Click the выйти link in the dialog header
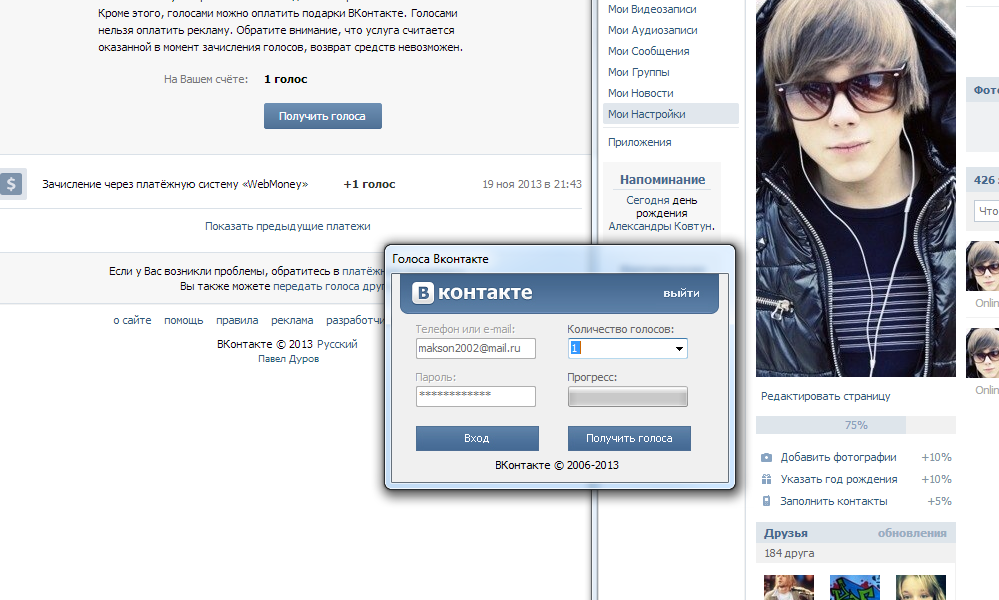 [681, 294]
